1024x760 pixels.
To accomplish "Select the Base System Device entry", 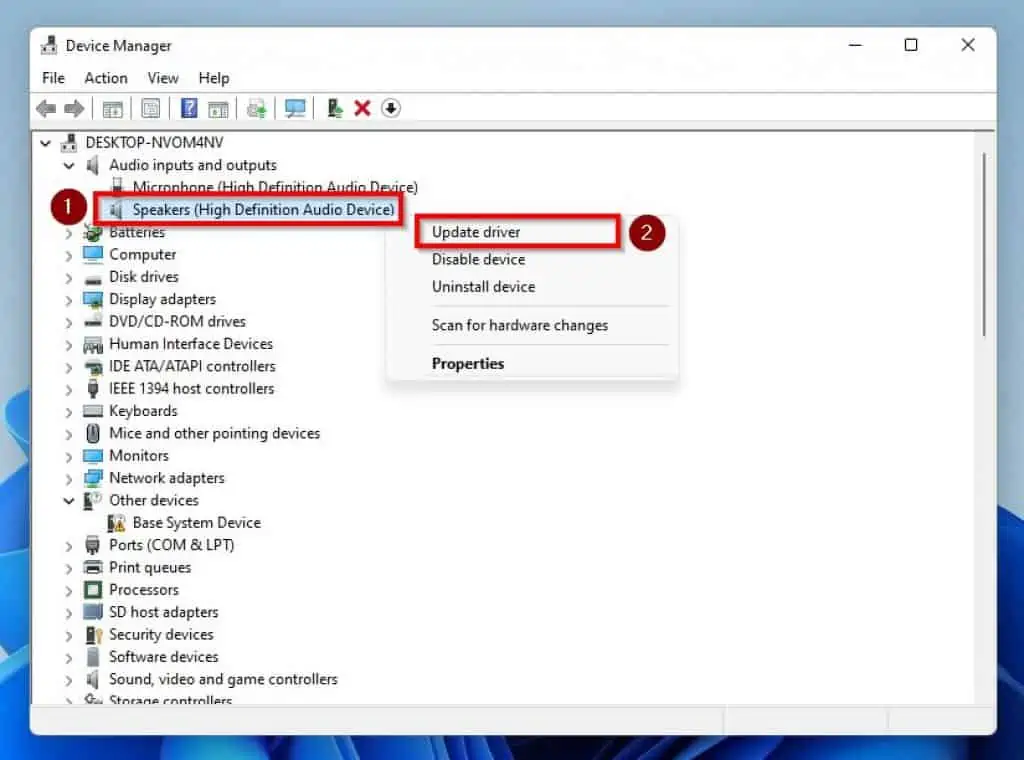I will (x=196, y=522).
